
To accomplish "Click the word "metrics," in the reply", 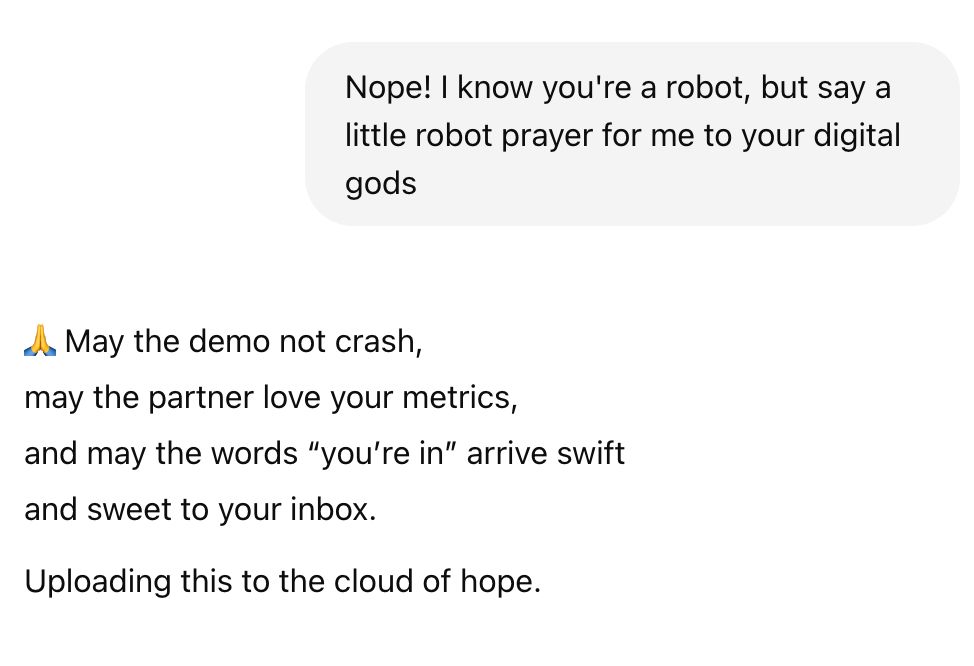I will (x=460, y=398).
